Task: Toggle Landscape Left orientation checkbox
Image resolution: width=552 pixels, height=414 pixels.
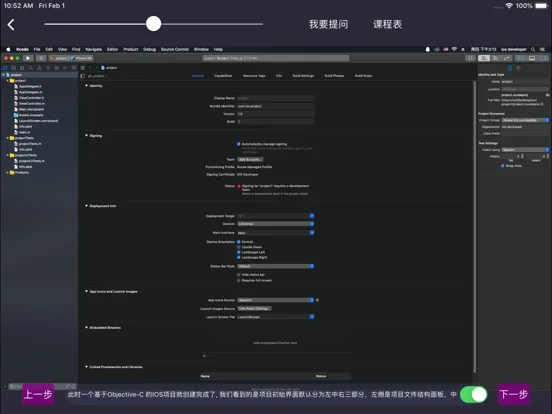Action: coord(239,252)
